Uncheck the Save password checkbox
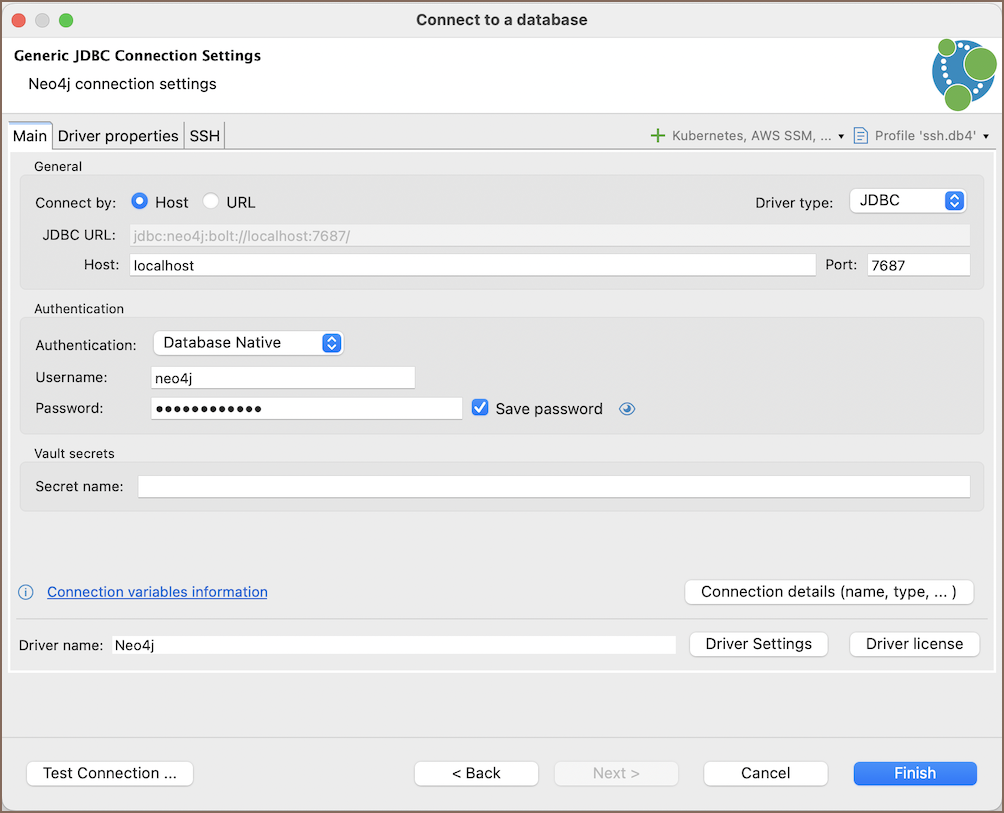Screen dimensions: 1004x813 point(480,408)
